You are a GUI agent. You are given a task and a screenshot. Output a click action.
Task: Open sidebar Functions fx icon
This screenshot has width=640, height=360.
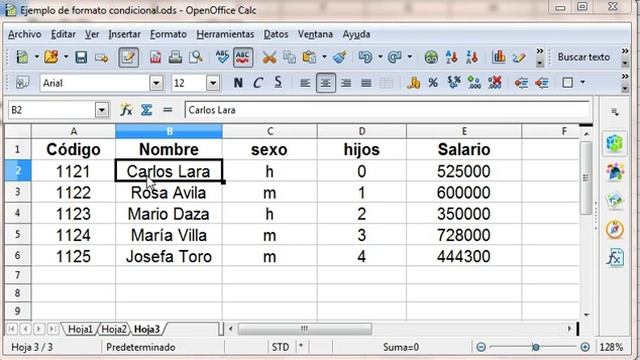tap(615, 258)
